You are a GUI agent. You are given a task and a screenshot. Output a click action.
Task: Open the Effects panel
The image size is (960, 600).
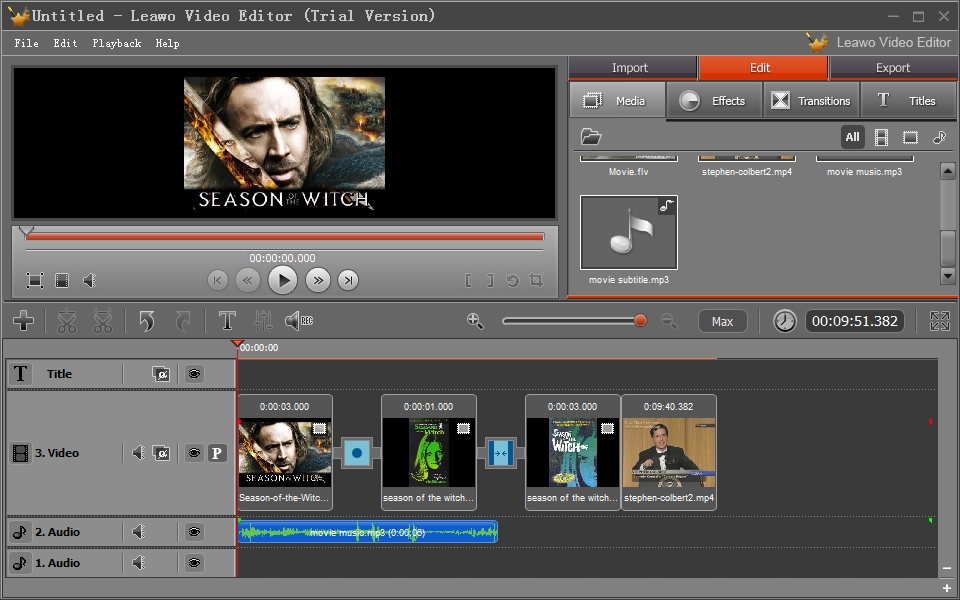(x=714, y=100)
